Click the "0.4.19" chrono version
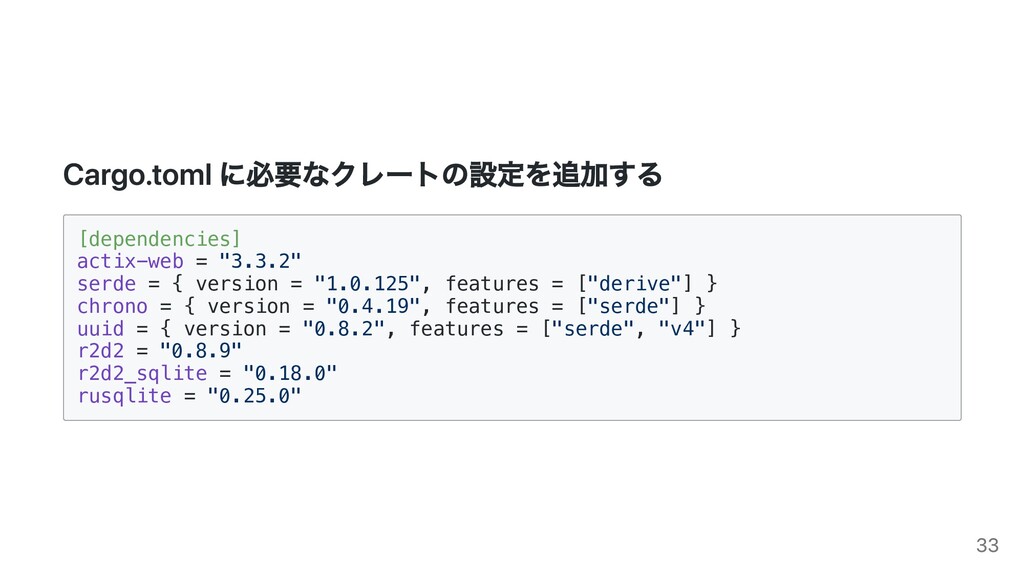This screenshot has width=1024, height=576. tap(372, 306)
